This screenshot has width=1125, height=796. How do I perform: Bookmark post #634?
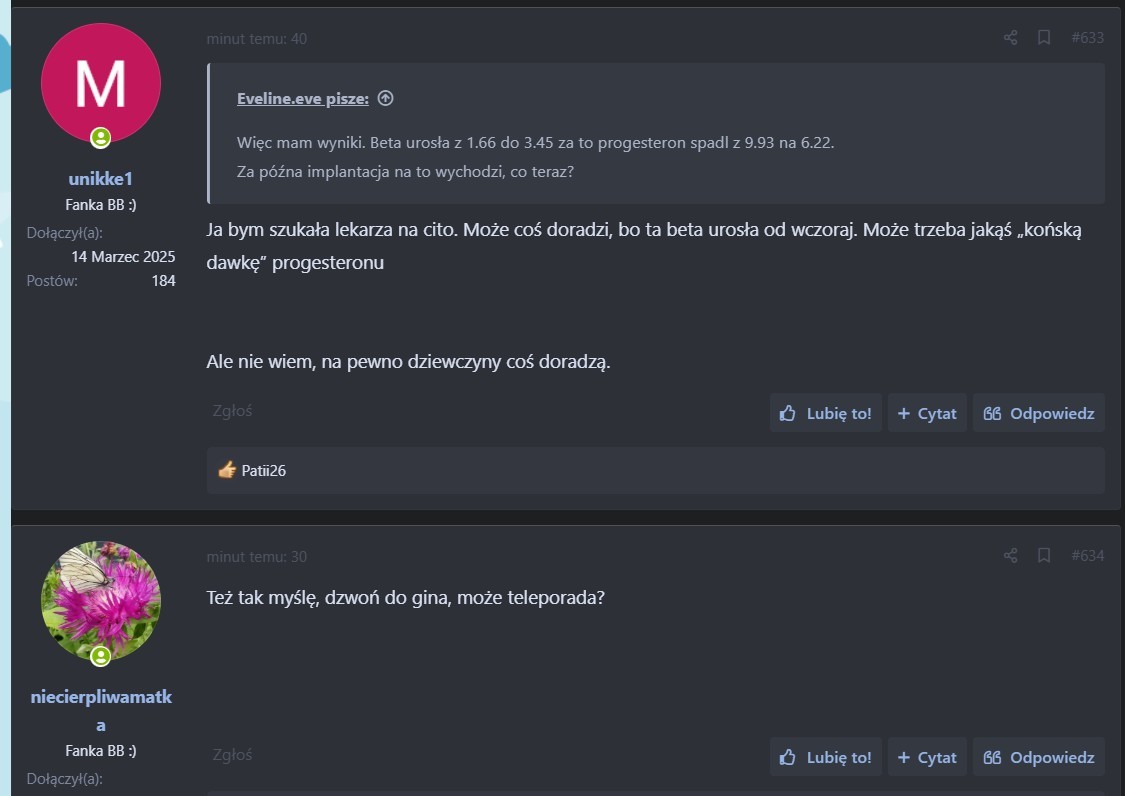[1043, 555]
